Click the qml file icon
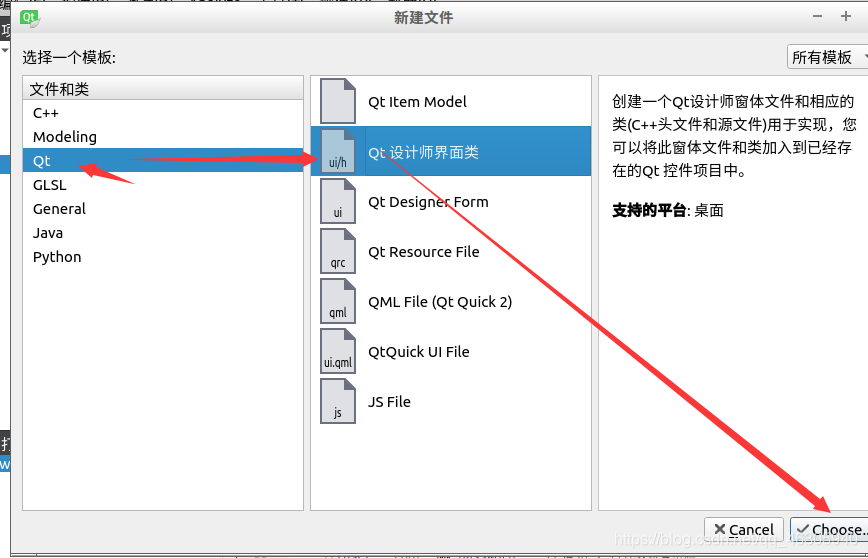868x558 pixels. [x=338, y=301]
